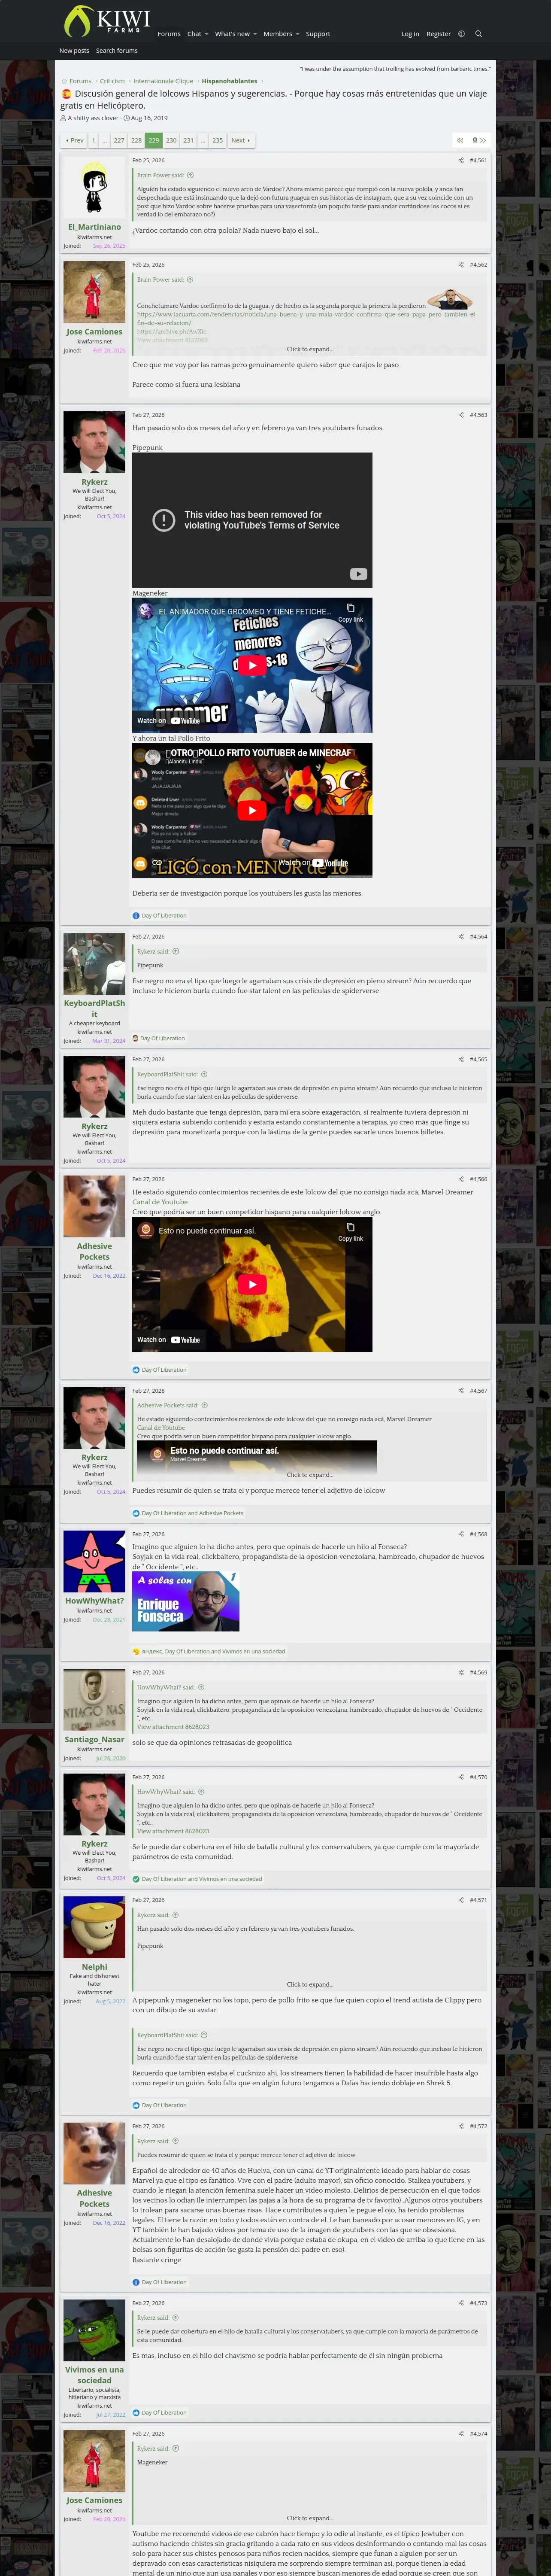This screenshot has height=2576, width=551.
Task: Open the Kiwi Farms logo home link
Action: (x=106, y=21)
